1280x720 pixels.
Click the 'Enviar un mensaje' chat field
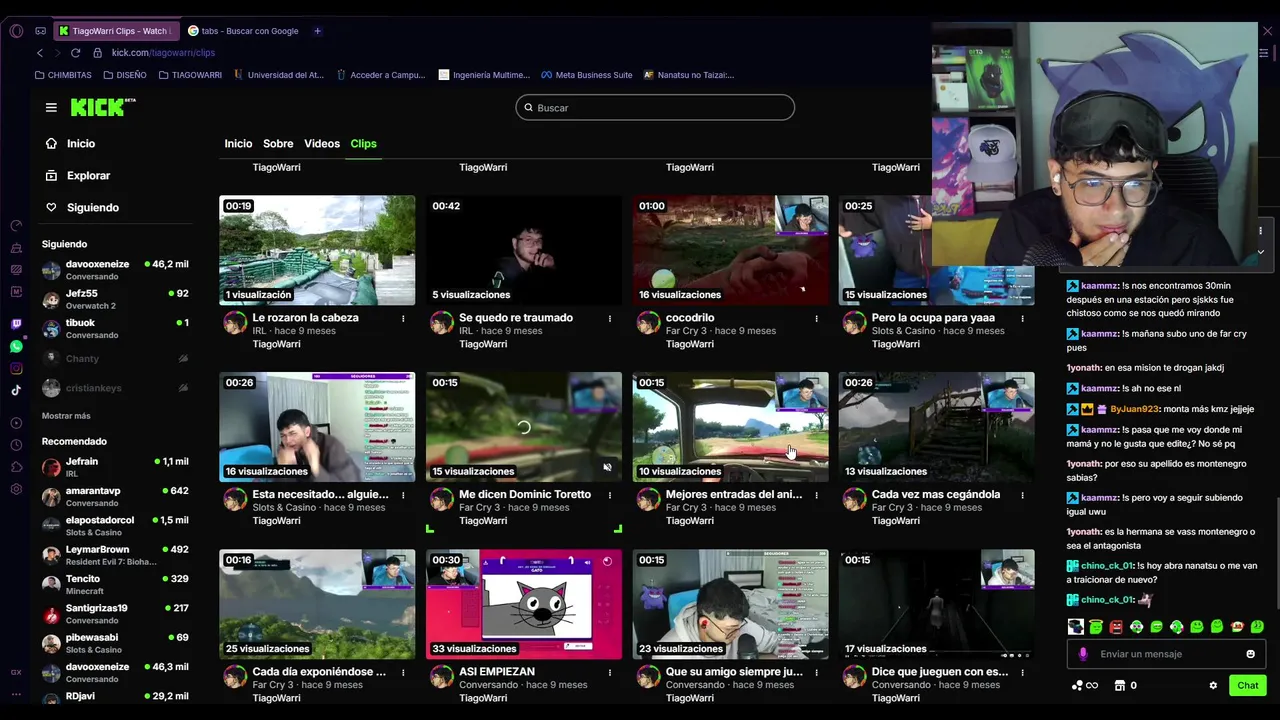coord(1167,654)
